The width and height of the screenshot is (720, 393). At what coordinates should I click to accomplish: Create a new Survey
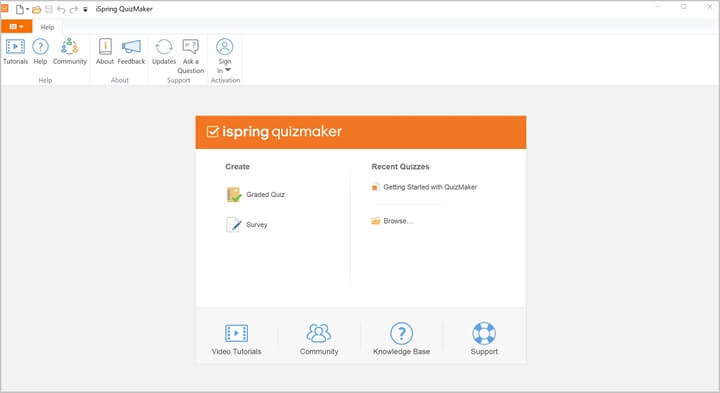(247, 225)
